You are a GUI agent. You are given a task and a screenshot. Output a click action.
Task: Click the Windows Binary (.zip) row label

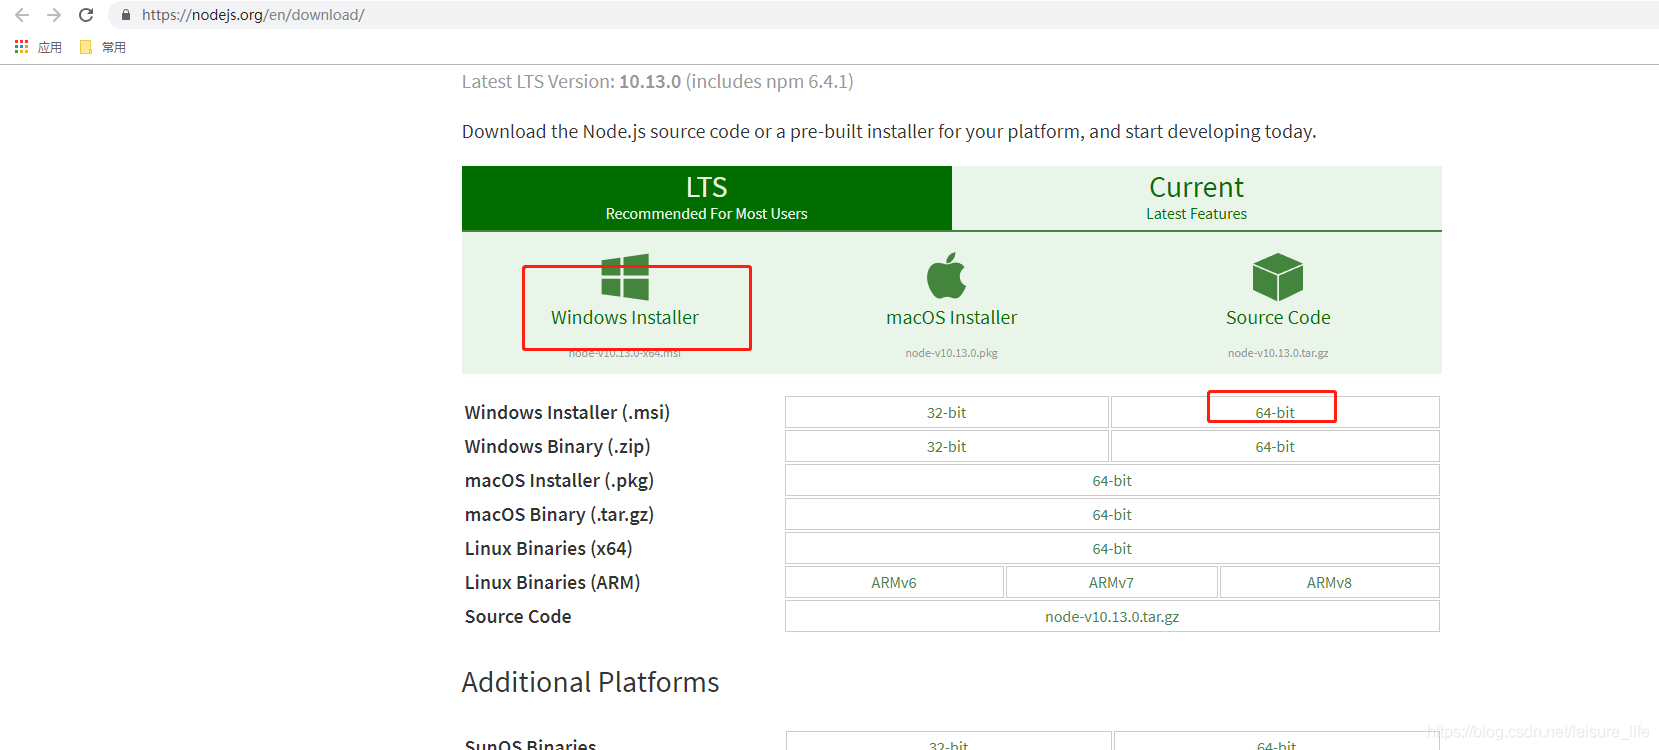pyautogui.click(x=557, y=446)
